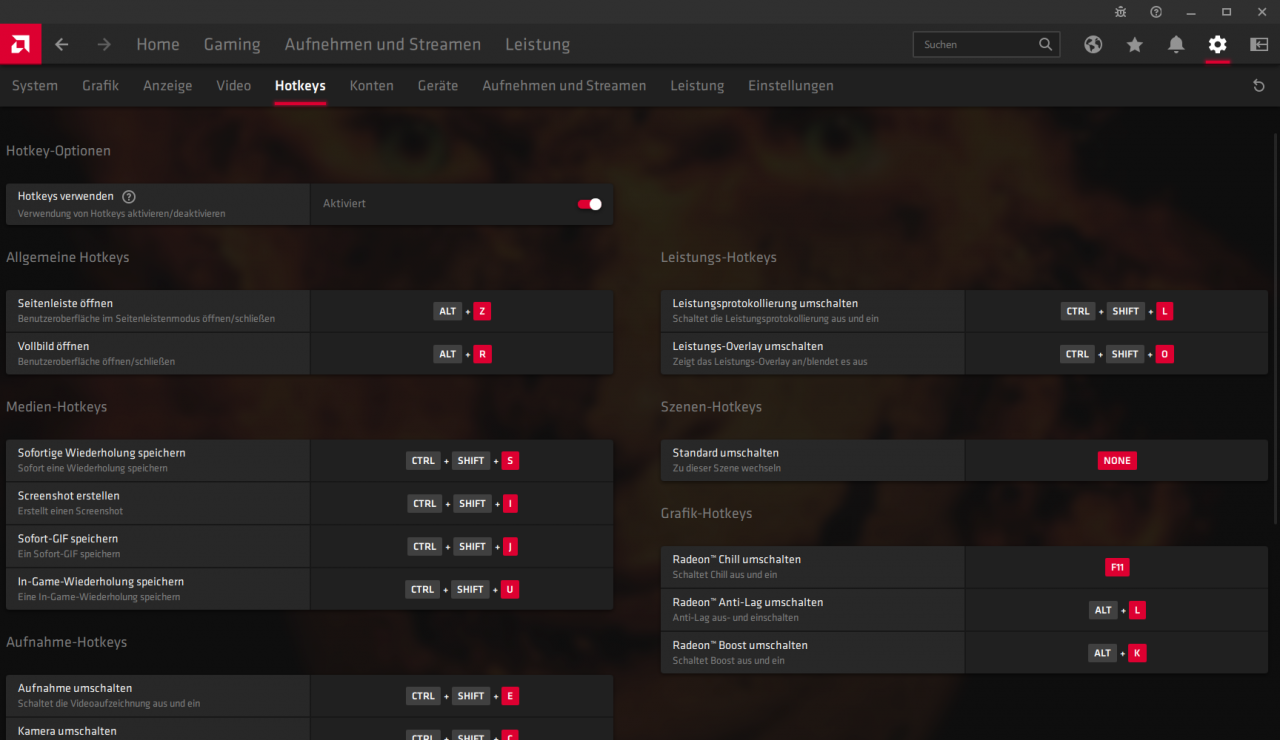Edit Vollbild öffnen hotkey ALT+R

coord(462,354)
